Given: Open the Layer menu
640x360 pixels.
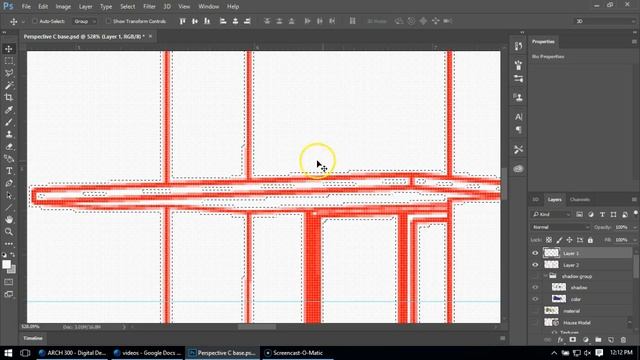Looking at the screenshot, I should 85,7.
